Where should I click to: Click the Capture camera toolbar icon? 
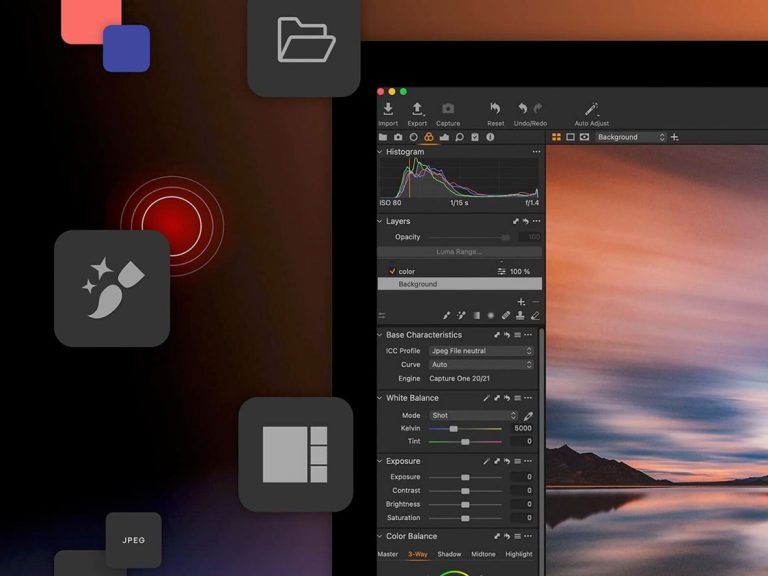[448, 108]
